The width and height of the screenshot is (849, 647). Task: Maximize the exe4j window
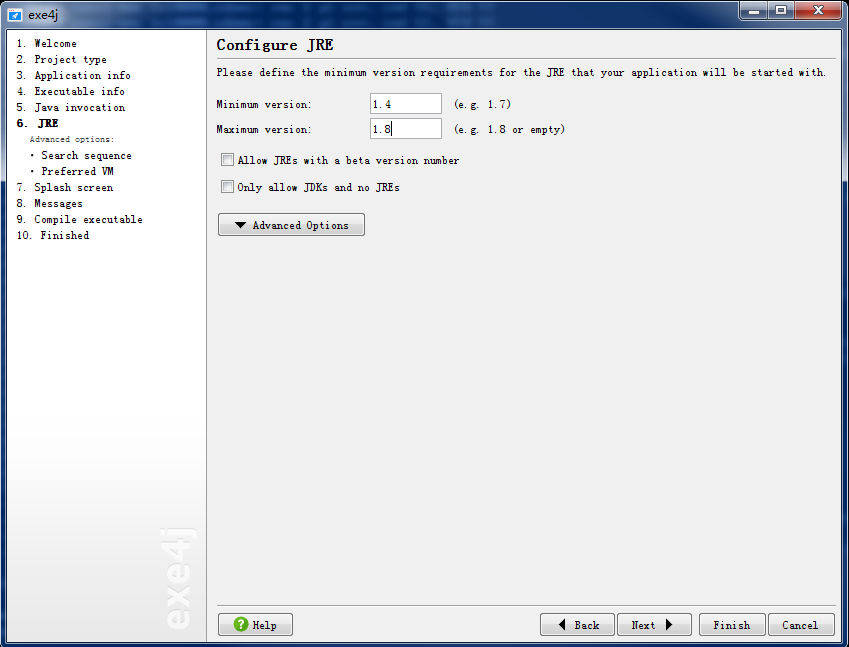coord(780,10)
